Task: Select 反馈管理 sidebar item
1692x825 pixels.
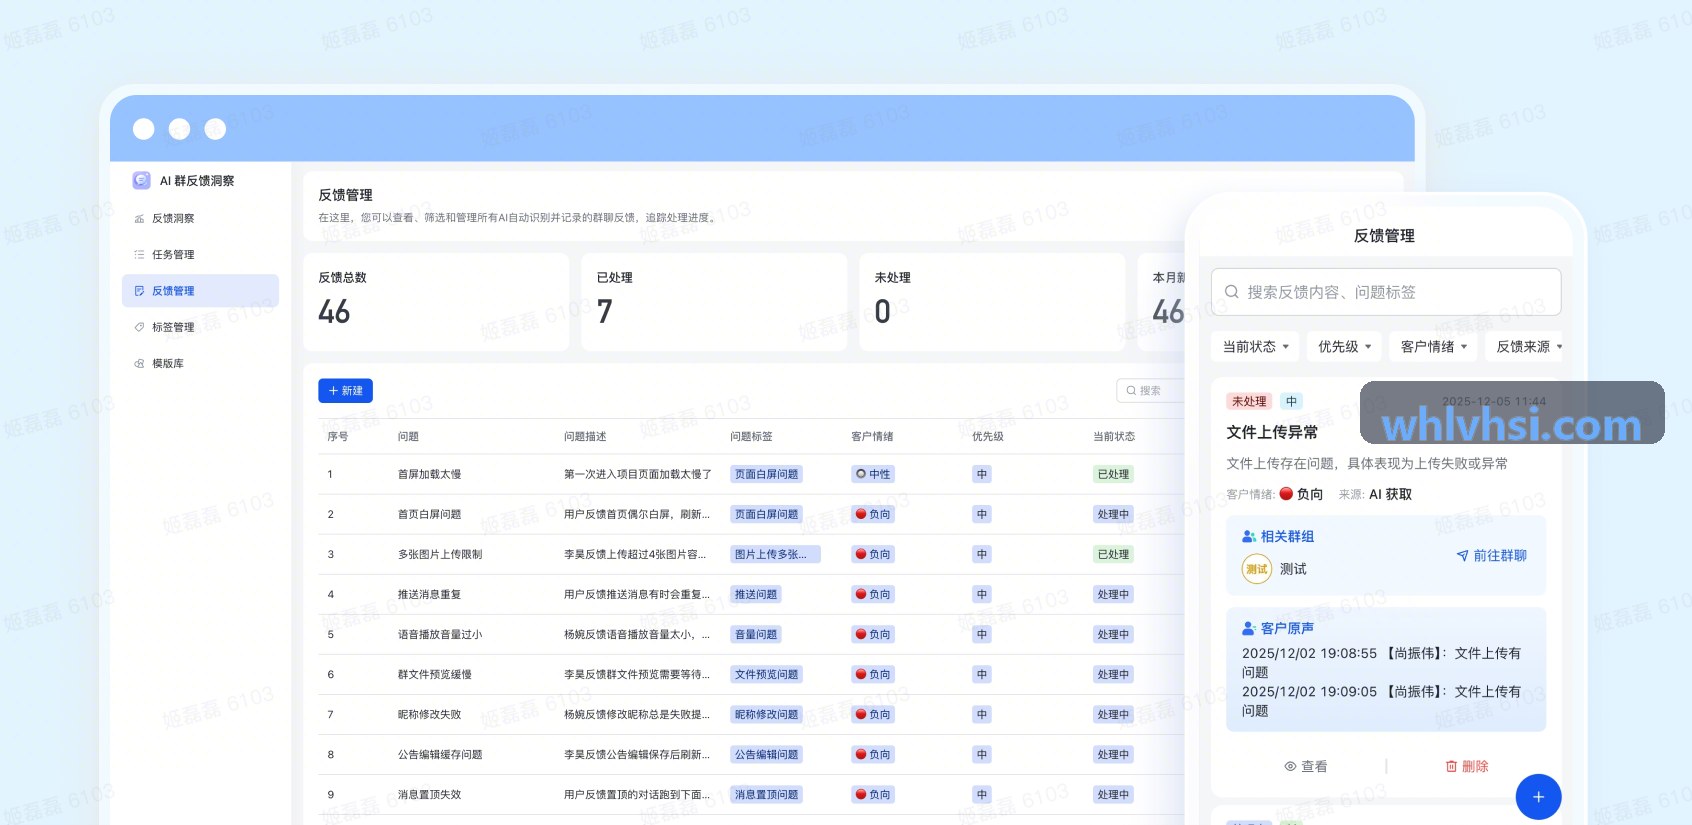Action: point(200,290)
